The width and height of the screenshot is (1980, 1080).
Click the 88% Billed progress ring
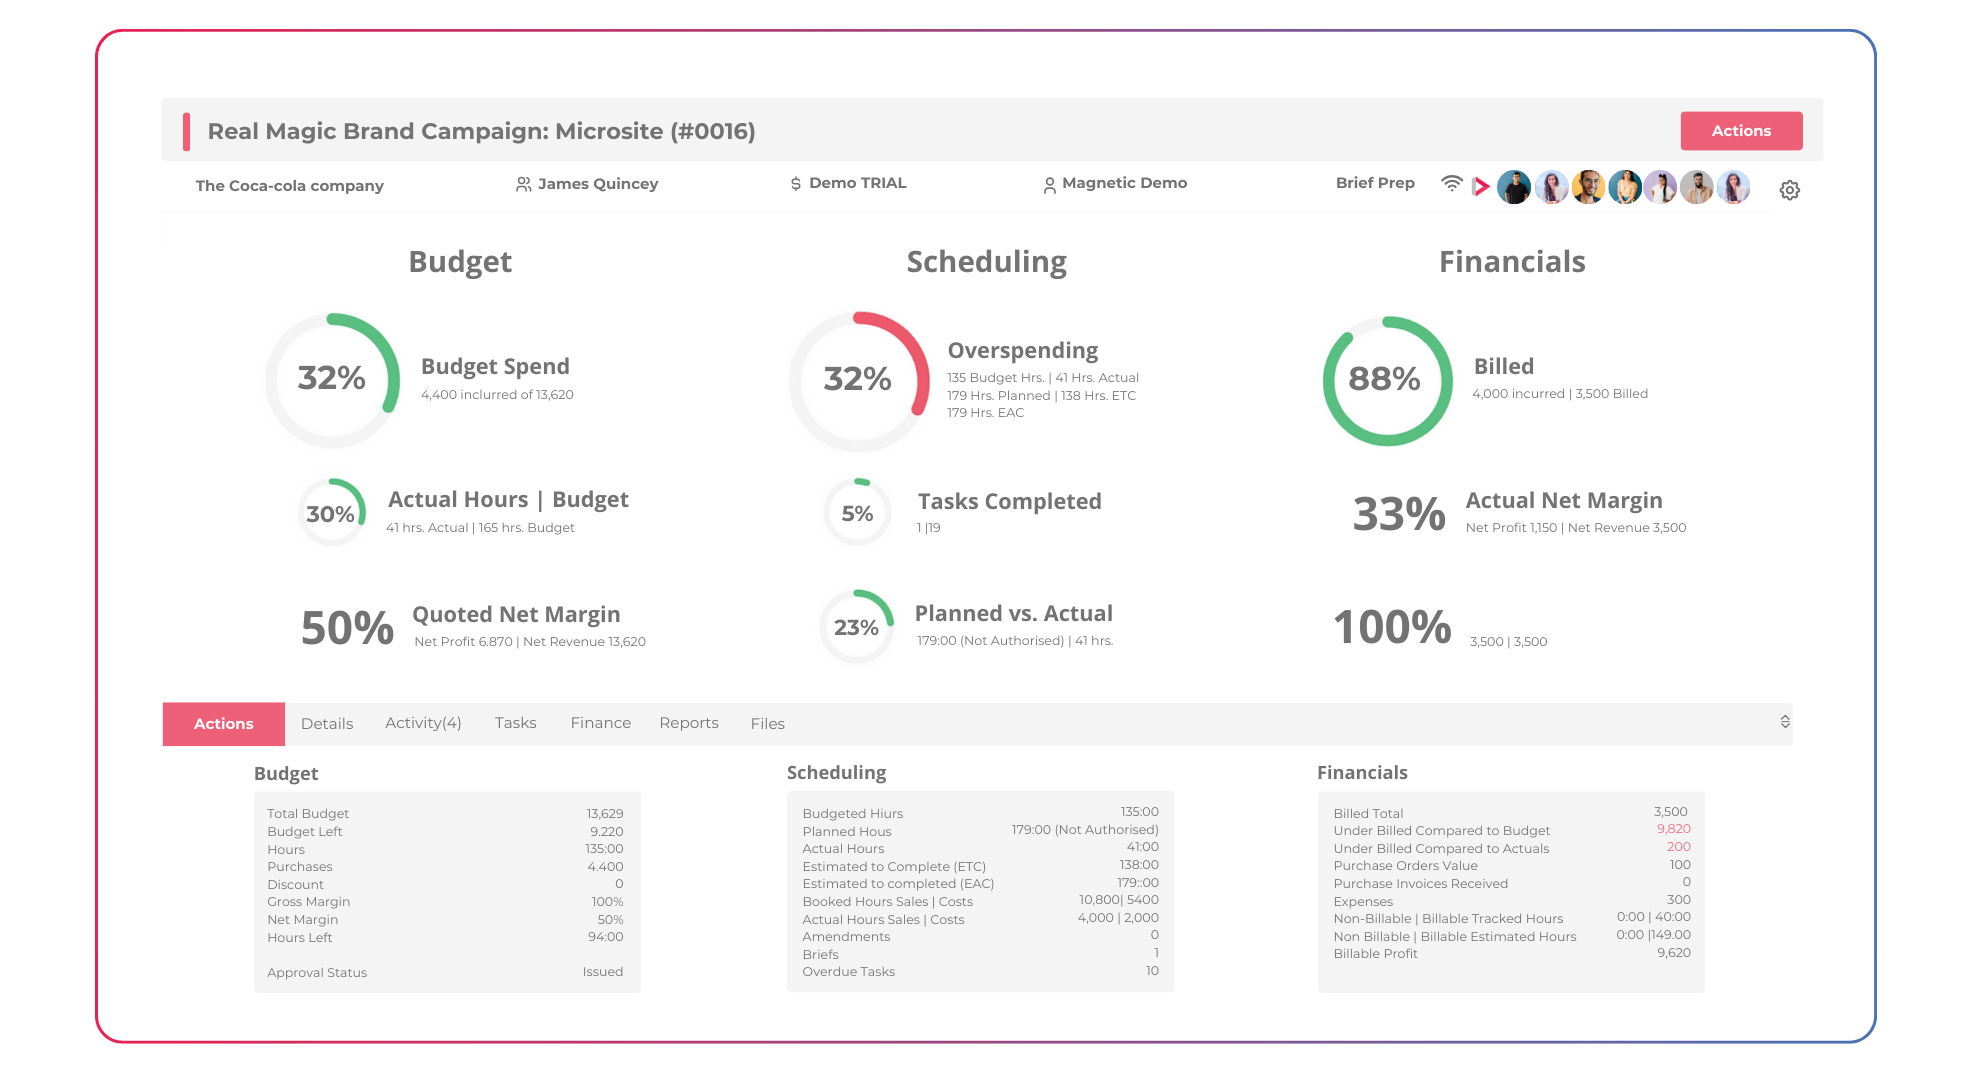coord(1386,380)
